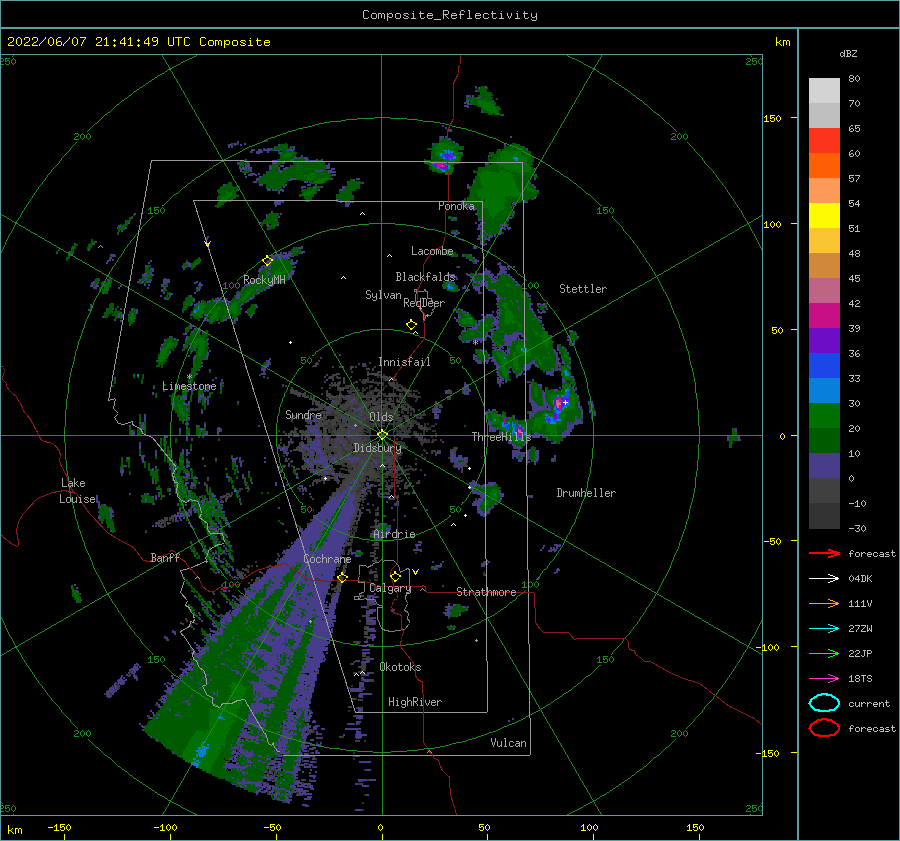
Task: Click the Limestone label
Action: (189, 386)
